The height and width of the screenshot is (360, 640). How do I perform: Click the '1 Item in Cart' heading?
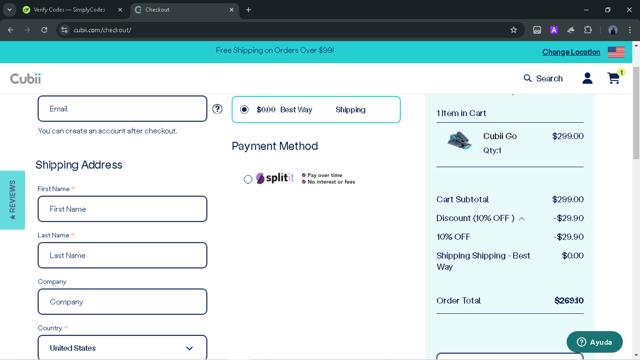tap(461, 113)
